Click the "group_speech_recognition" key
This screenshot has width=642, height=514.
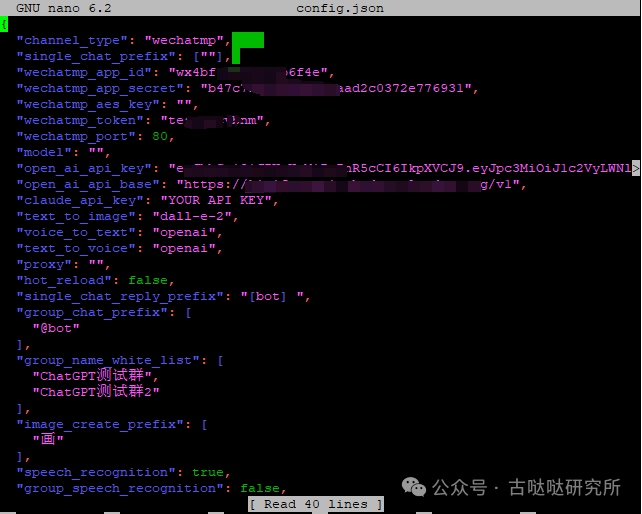[120, 488]
